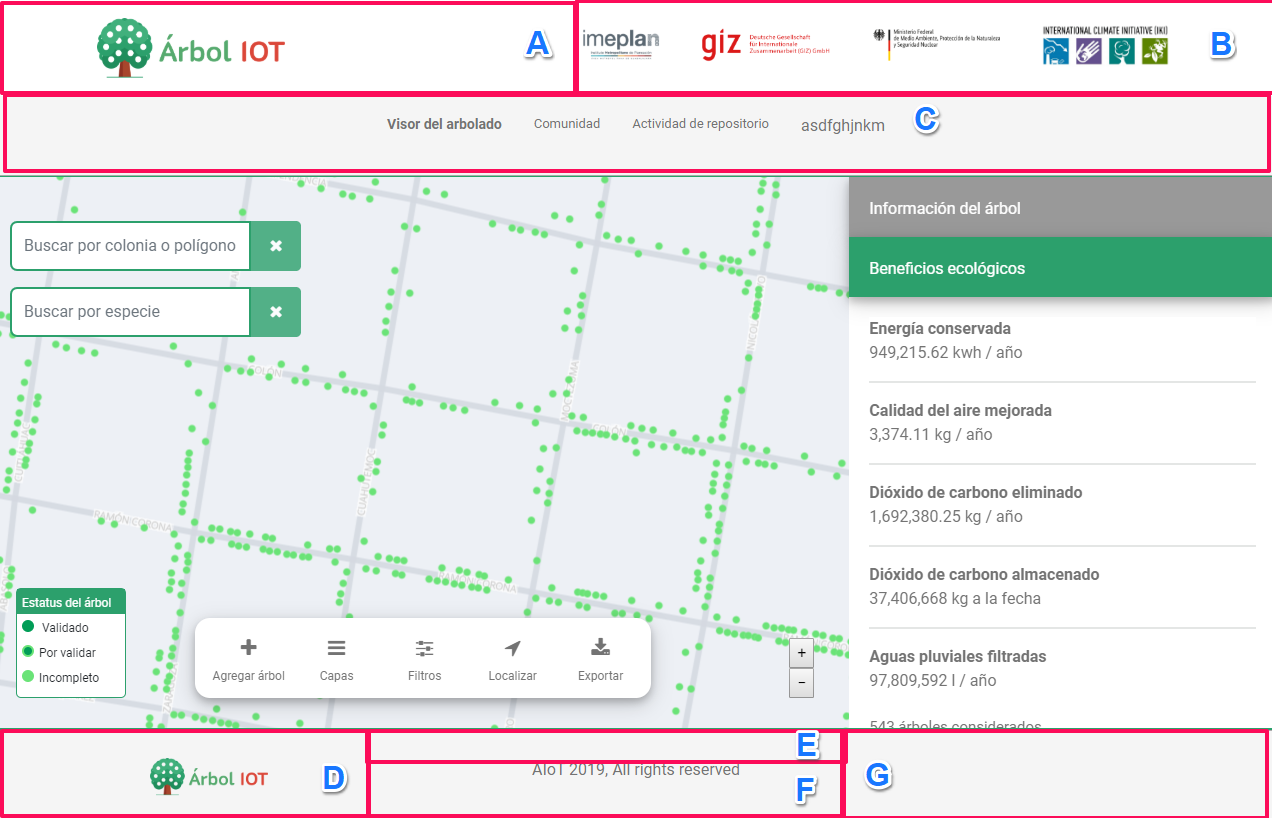Viewport: 1272px width, 818px height.
Task: Click the footer Árbol IOT logo
Action: 209,777
